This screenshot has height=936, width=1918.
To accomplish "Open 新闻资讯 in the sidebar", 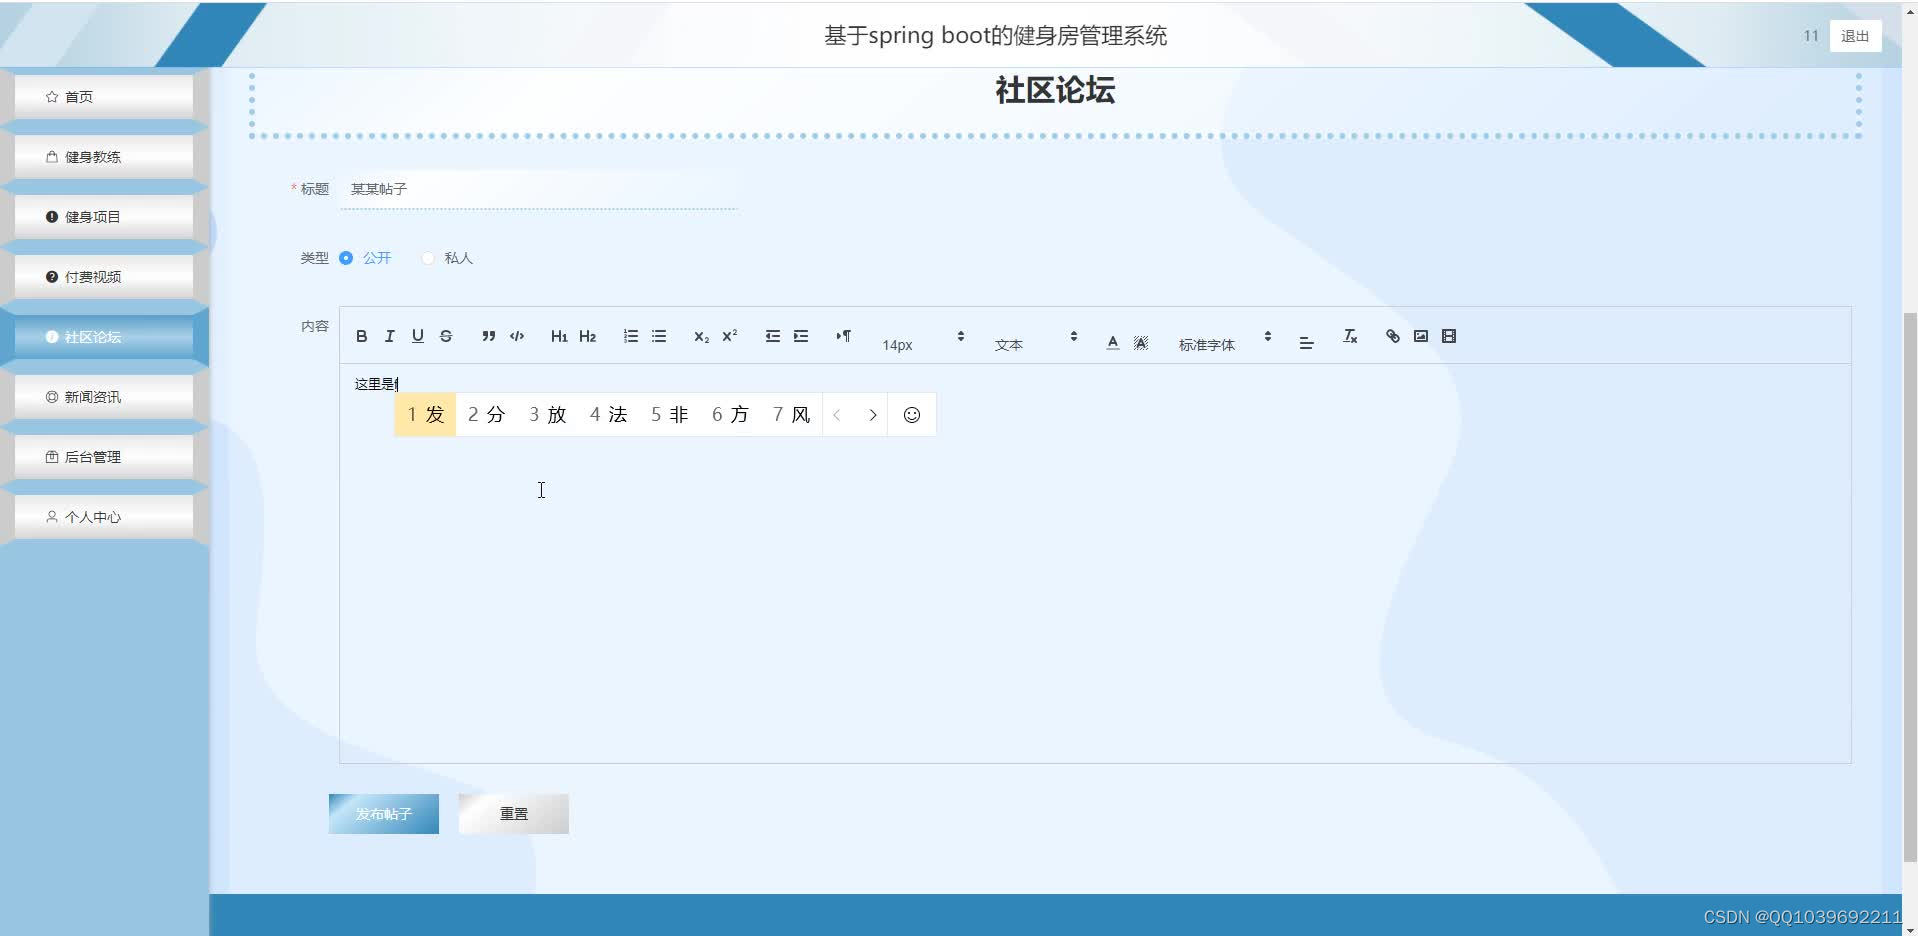I will click(x=104, y=397).
